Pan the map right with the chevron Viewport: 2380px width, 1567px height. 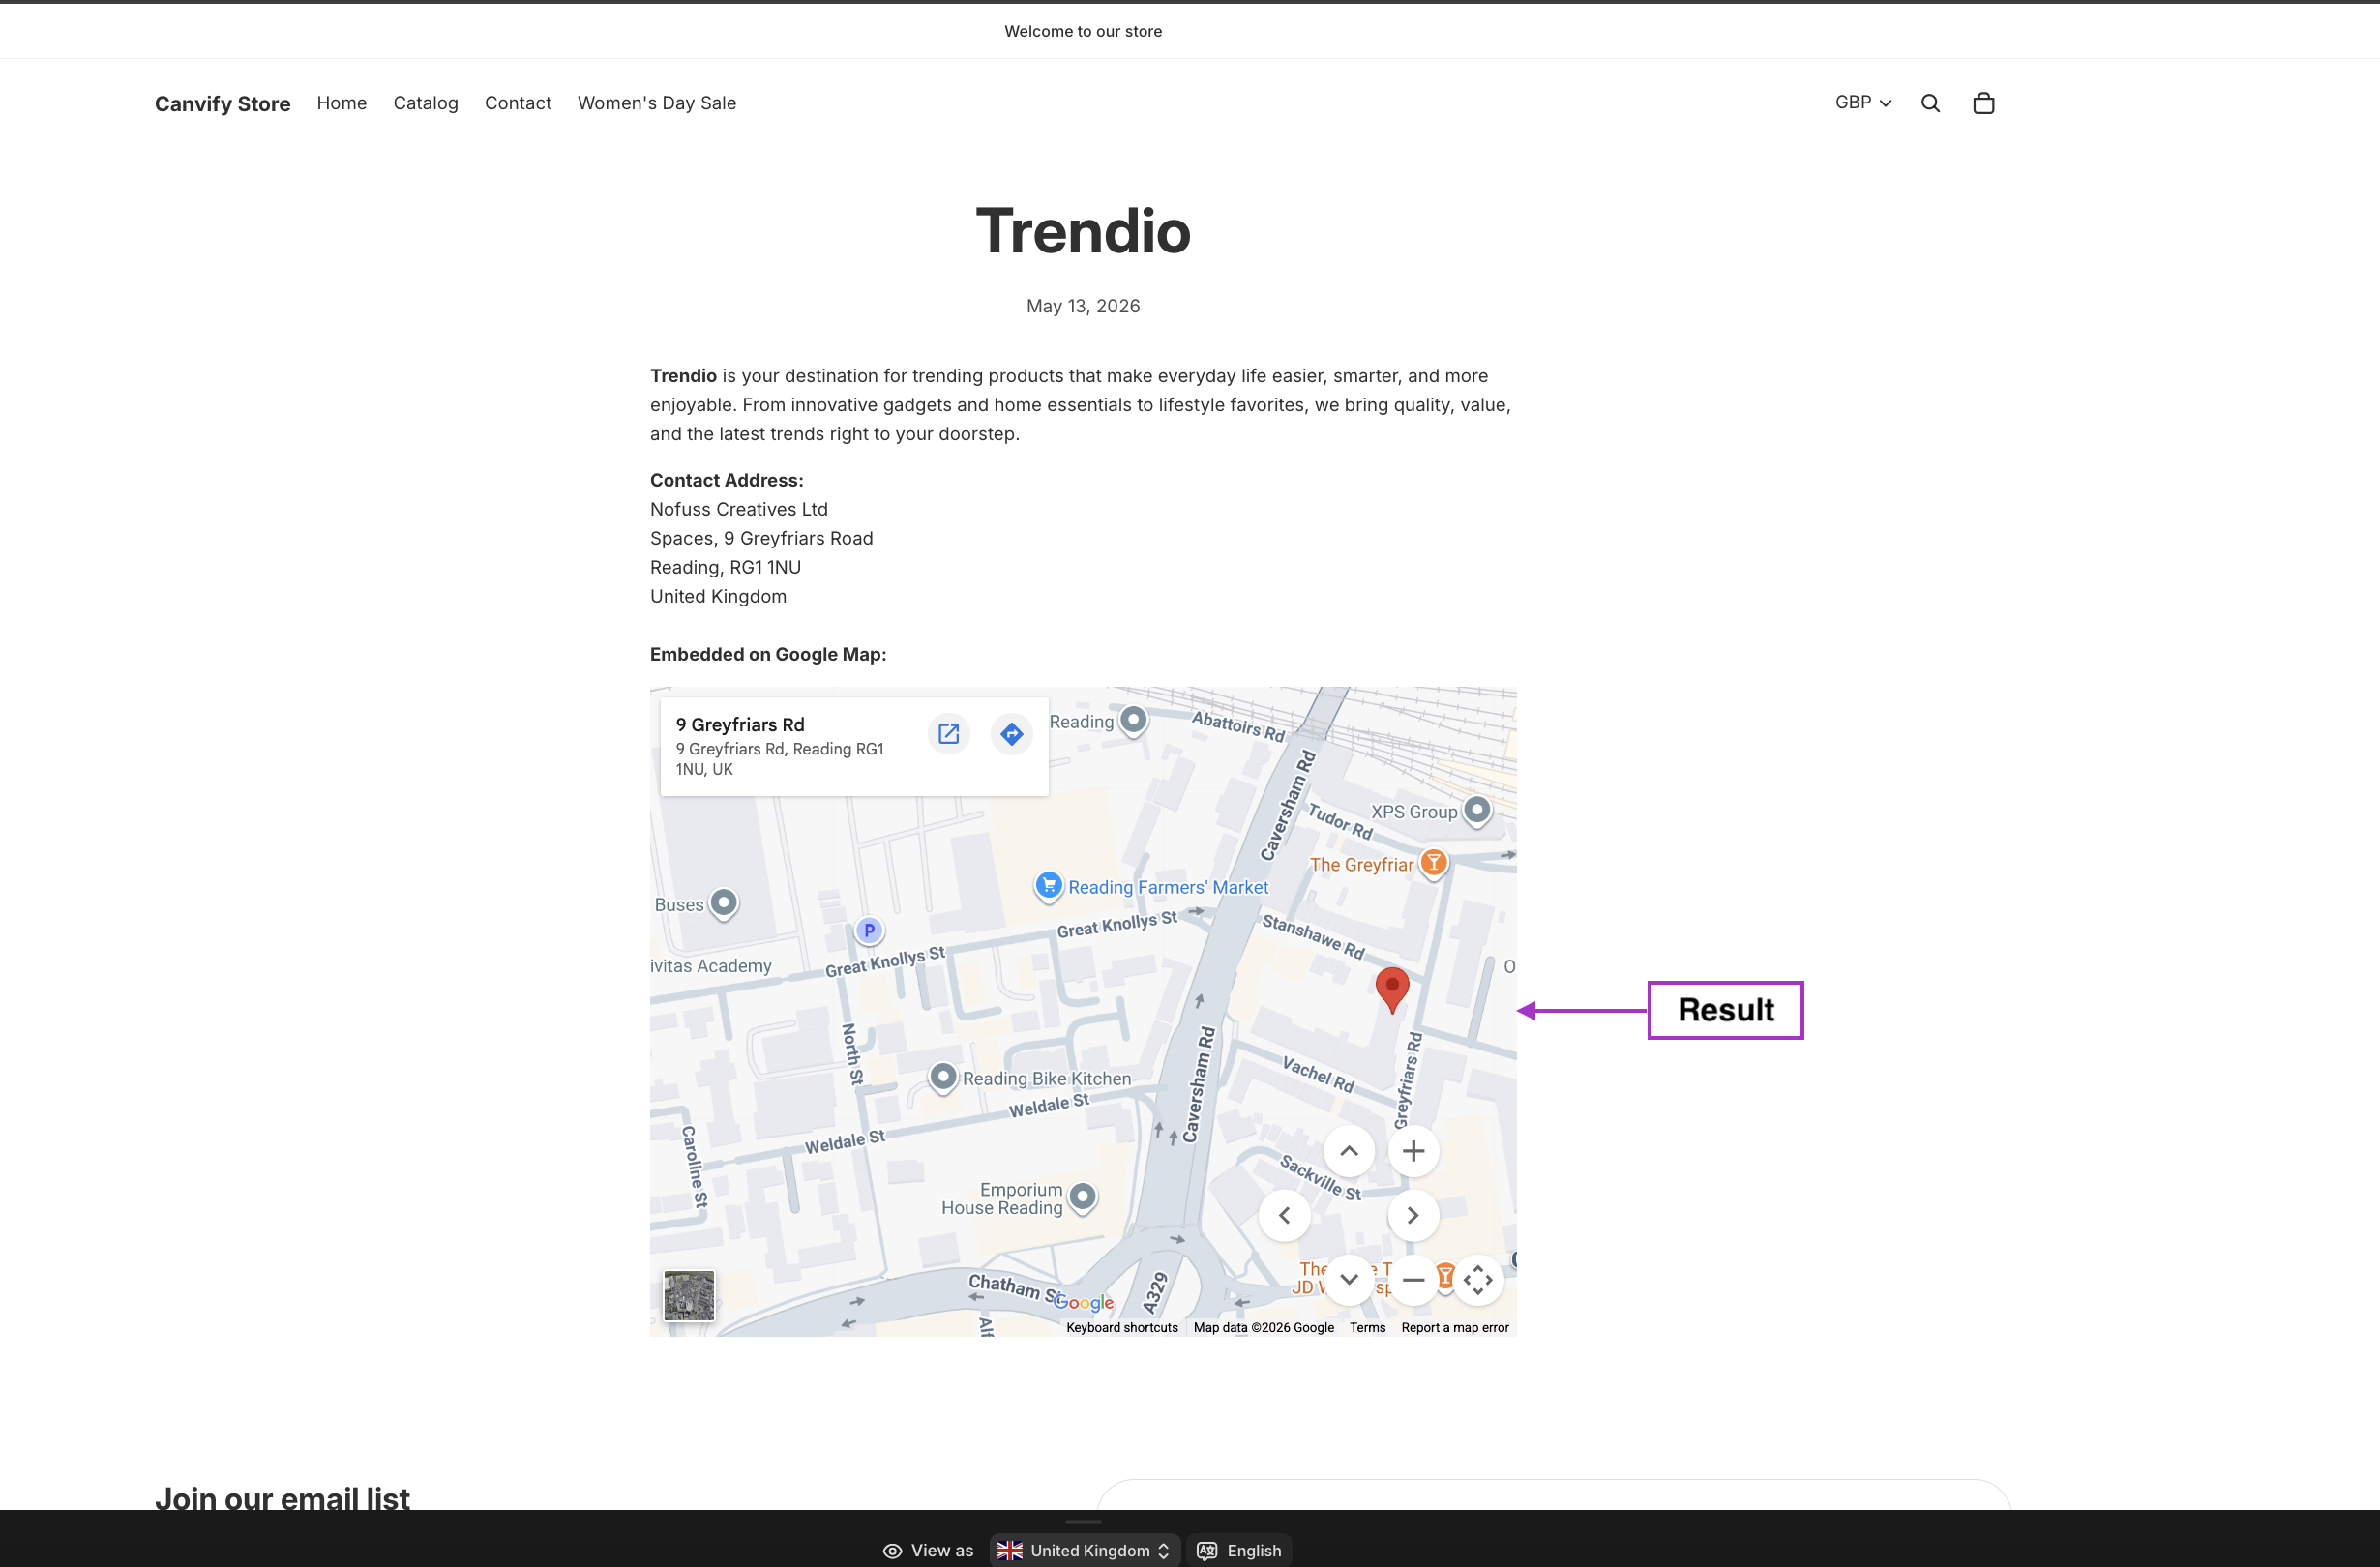tap(1413, 1215)
